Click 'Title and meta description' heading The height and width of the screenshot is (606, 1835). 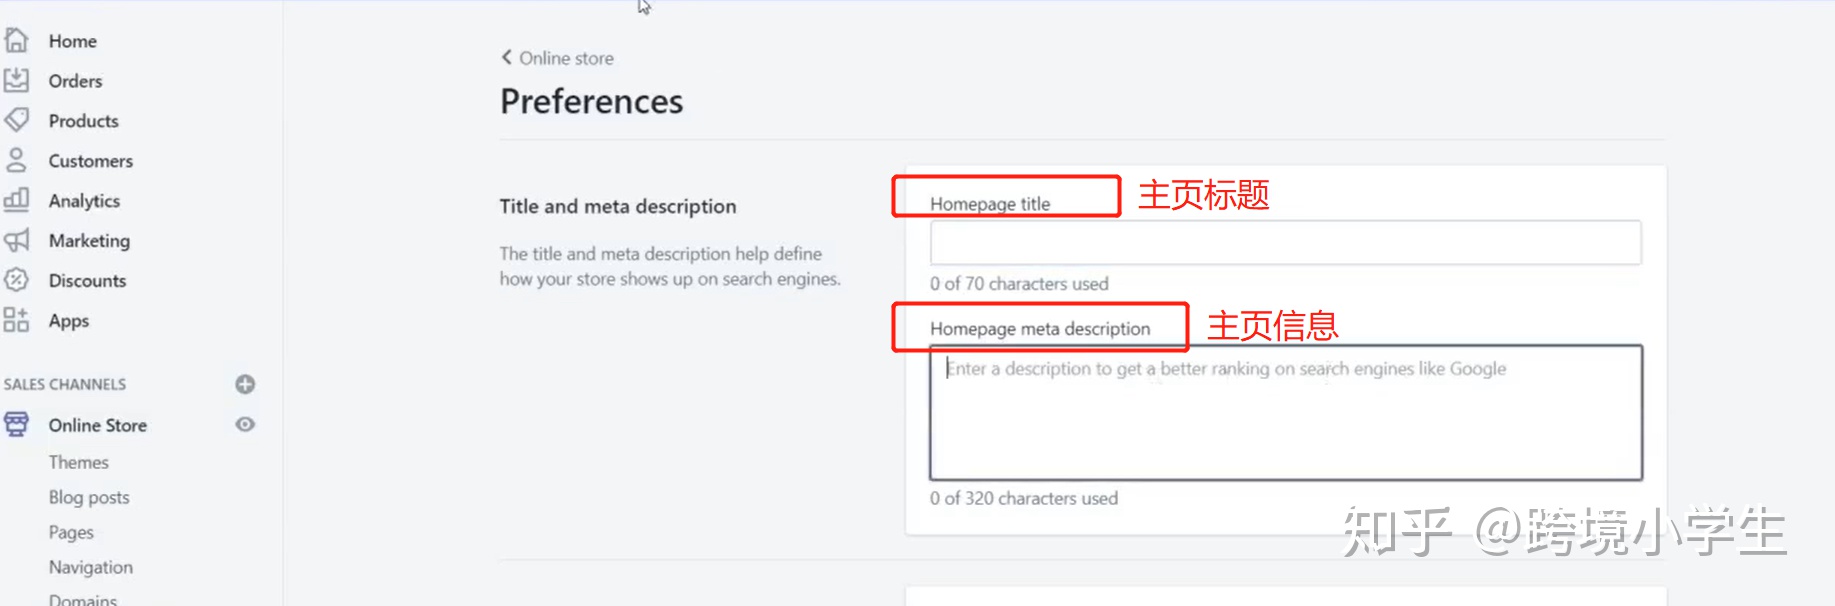pos(618,206)
